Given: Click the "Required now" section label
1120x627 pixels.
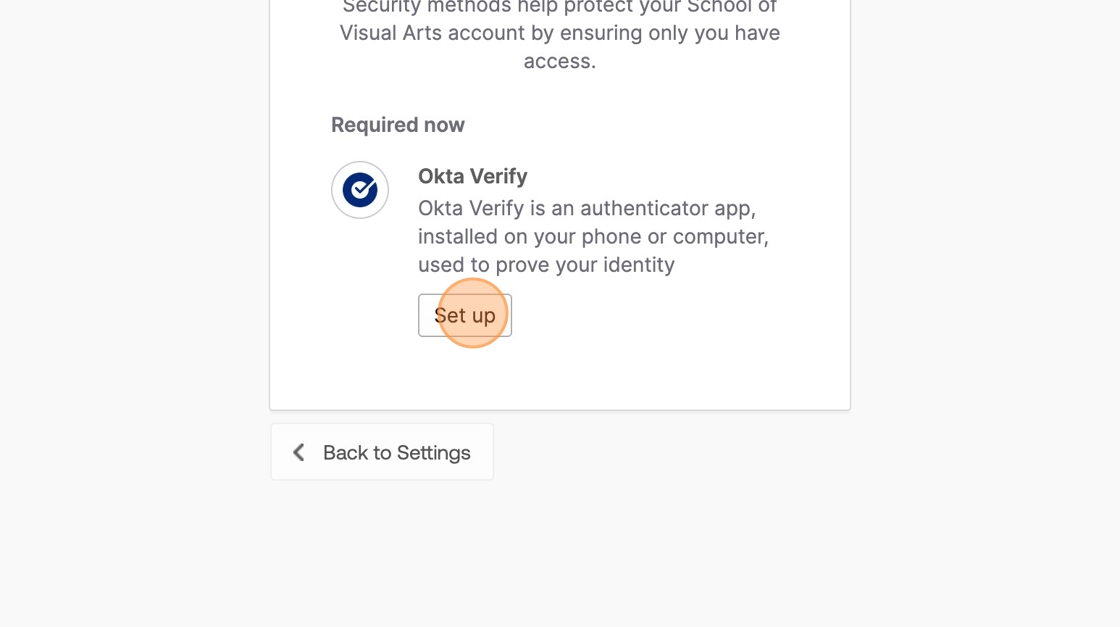Looking at the screenshot, I should coord(398,125).
